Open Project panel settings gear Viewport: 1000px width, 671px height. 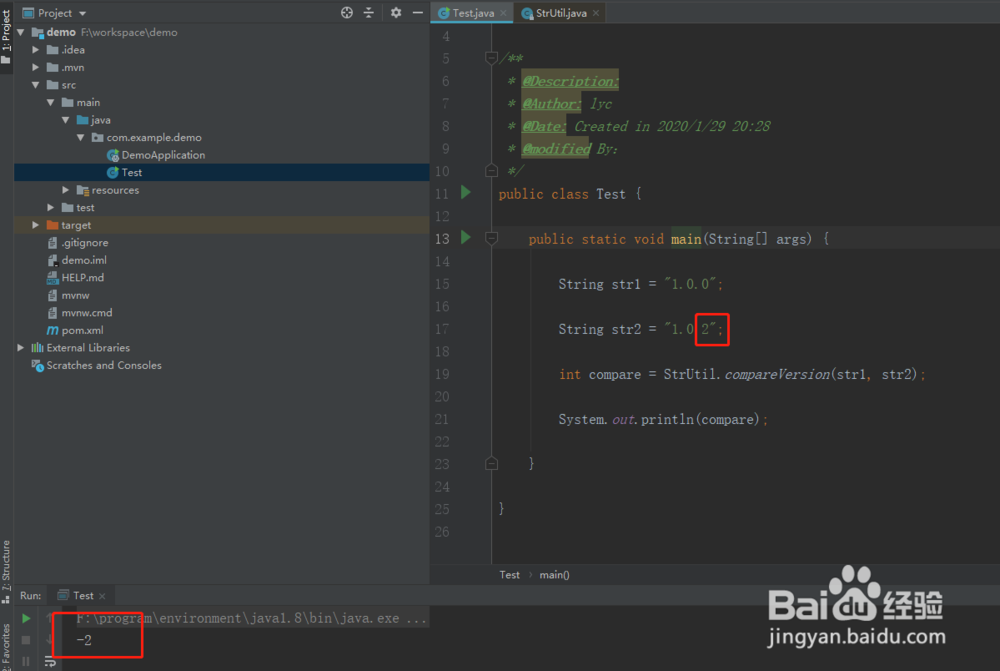396,13
